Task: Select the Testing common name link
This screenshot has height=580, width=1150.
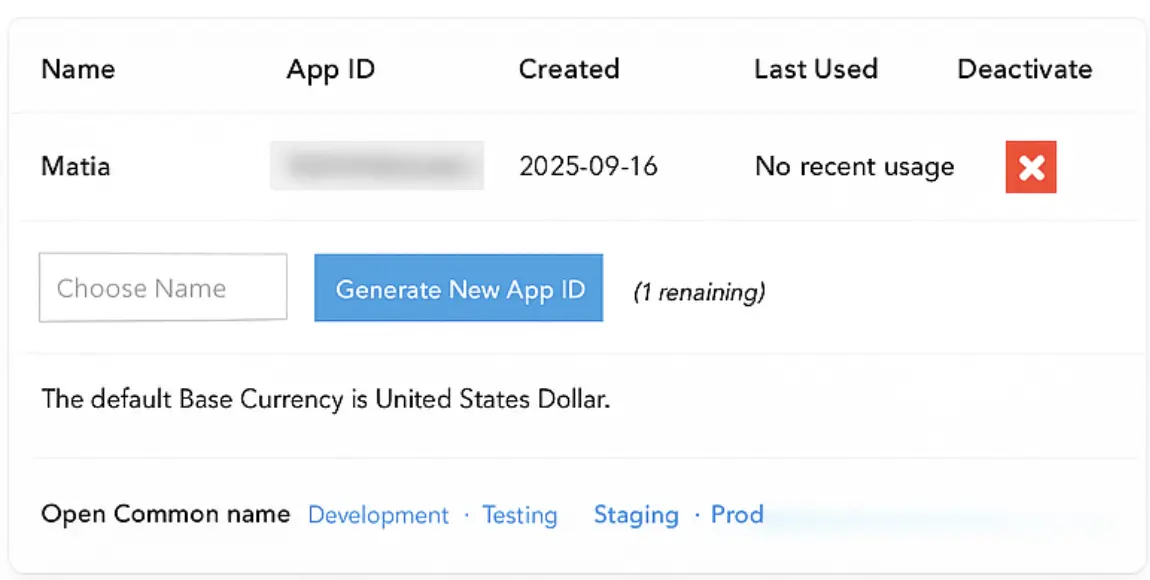Action: click(519, 515)
